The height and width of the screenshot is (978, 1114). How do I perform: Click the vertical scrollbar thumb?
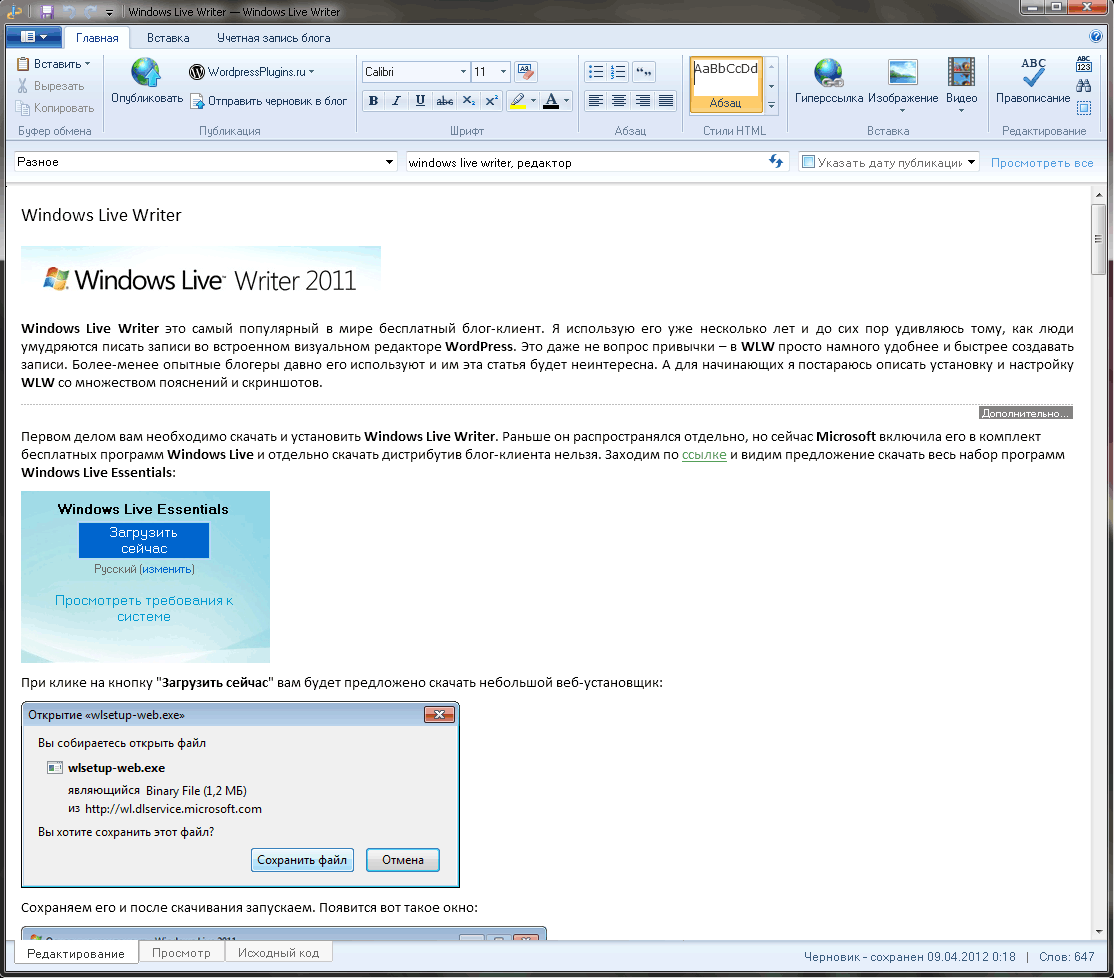(1098, 239)
